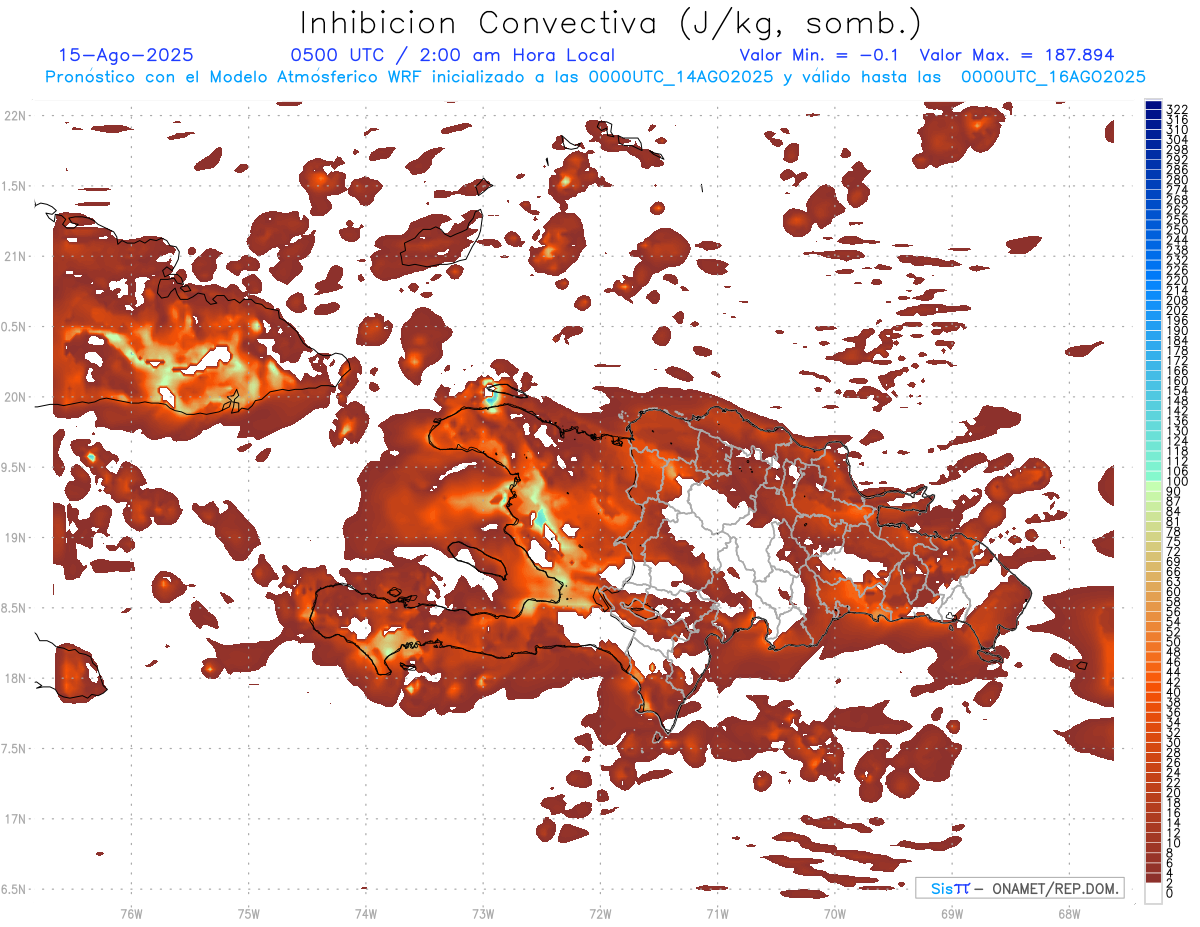Click the '17N' latitude label
The height and width of the screenshot is (927, 1200).
click(15, 819)
